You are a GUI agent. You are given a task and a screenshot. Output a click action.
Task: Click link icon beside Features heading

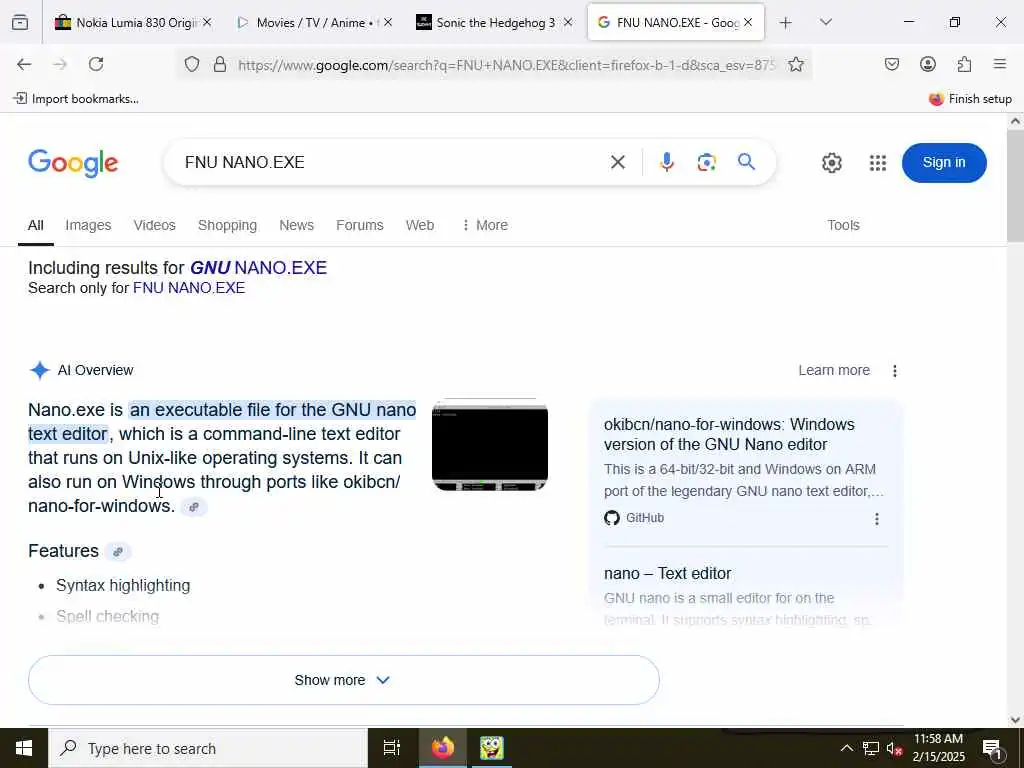pyautogui.click(x=118, y=552)
